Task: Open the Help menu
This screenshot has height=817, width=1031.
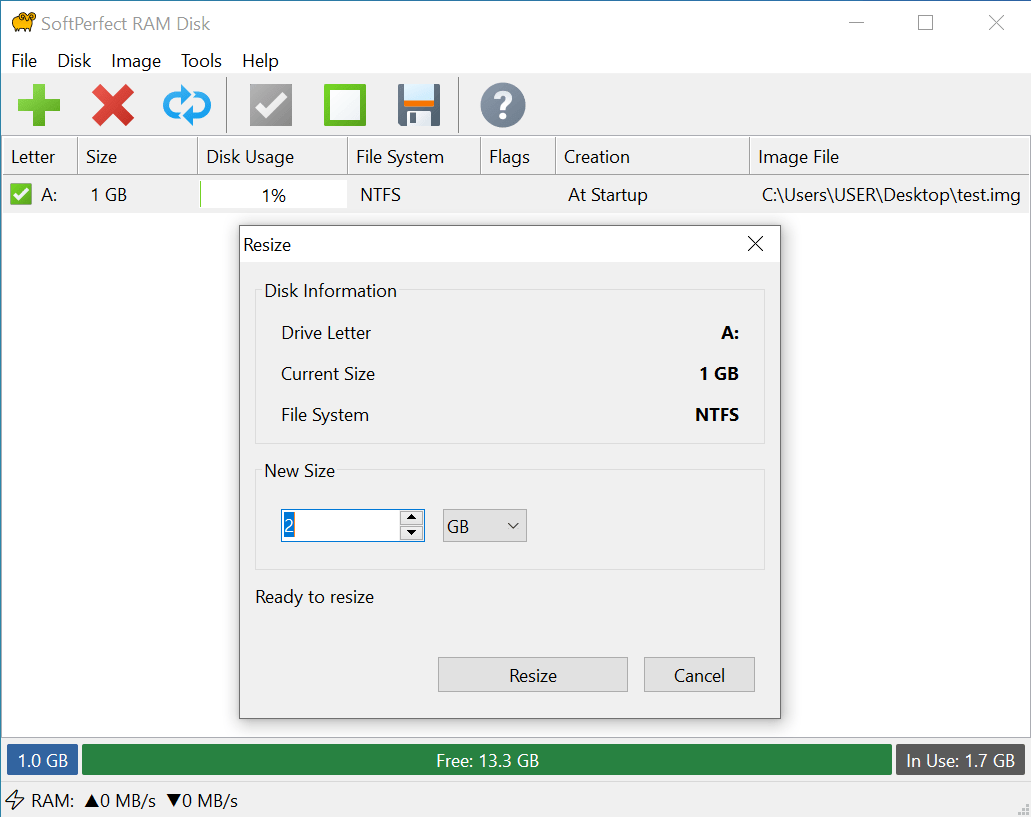Action: point(260,61)
